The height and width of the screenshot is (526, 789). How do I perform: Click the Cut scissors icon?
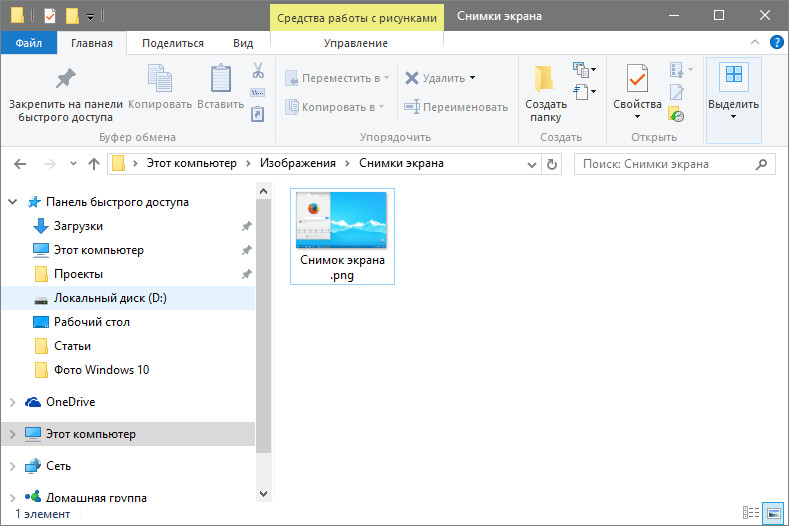click(257, 71)
